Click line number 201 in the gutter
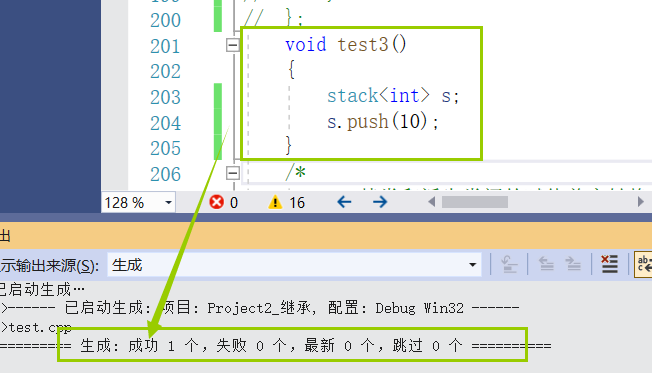652x373 pixels. click(165, 46)
